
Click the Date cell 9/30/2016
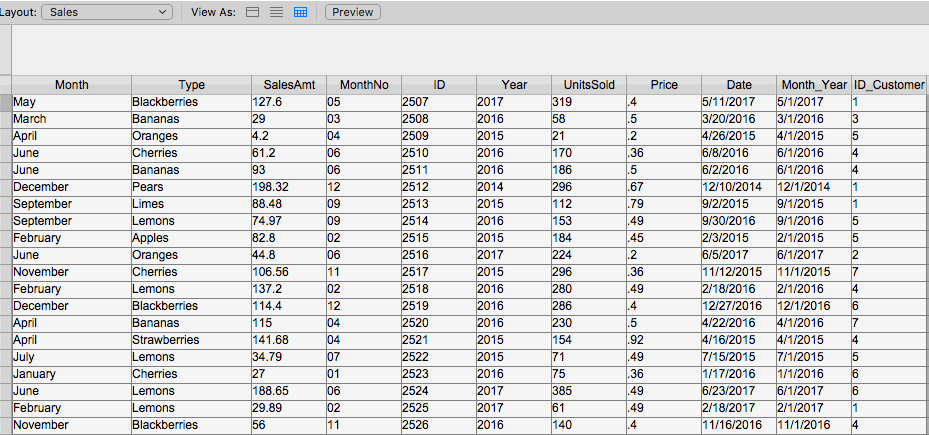pyautogui.click(x=739, y=221)
